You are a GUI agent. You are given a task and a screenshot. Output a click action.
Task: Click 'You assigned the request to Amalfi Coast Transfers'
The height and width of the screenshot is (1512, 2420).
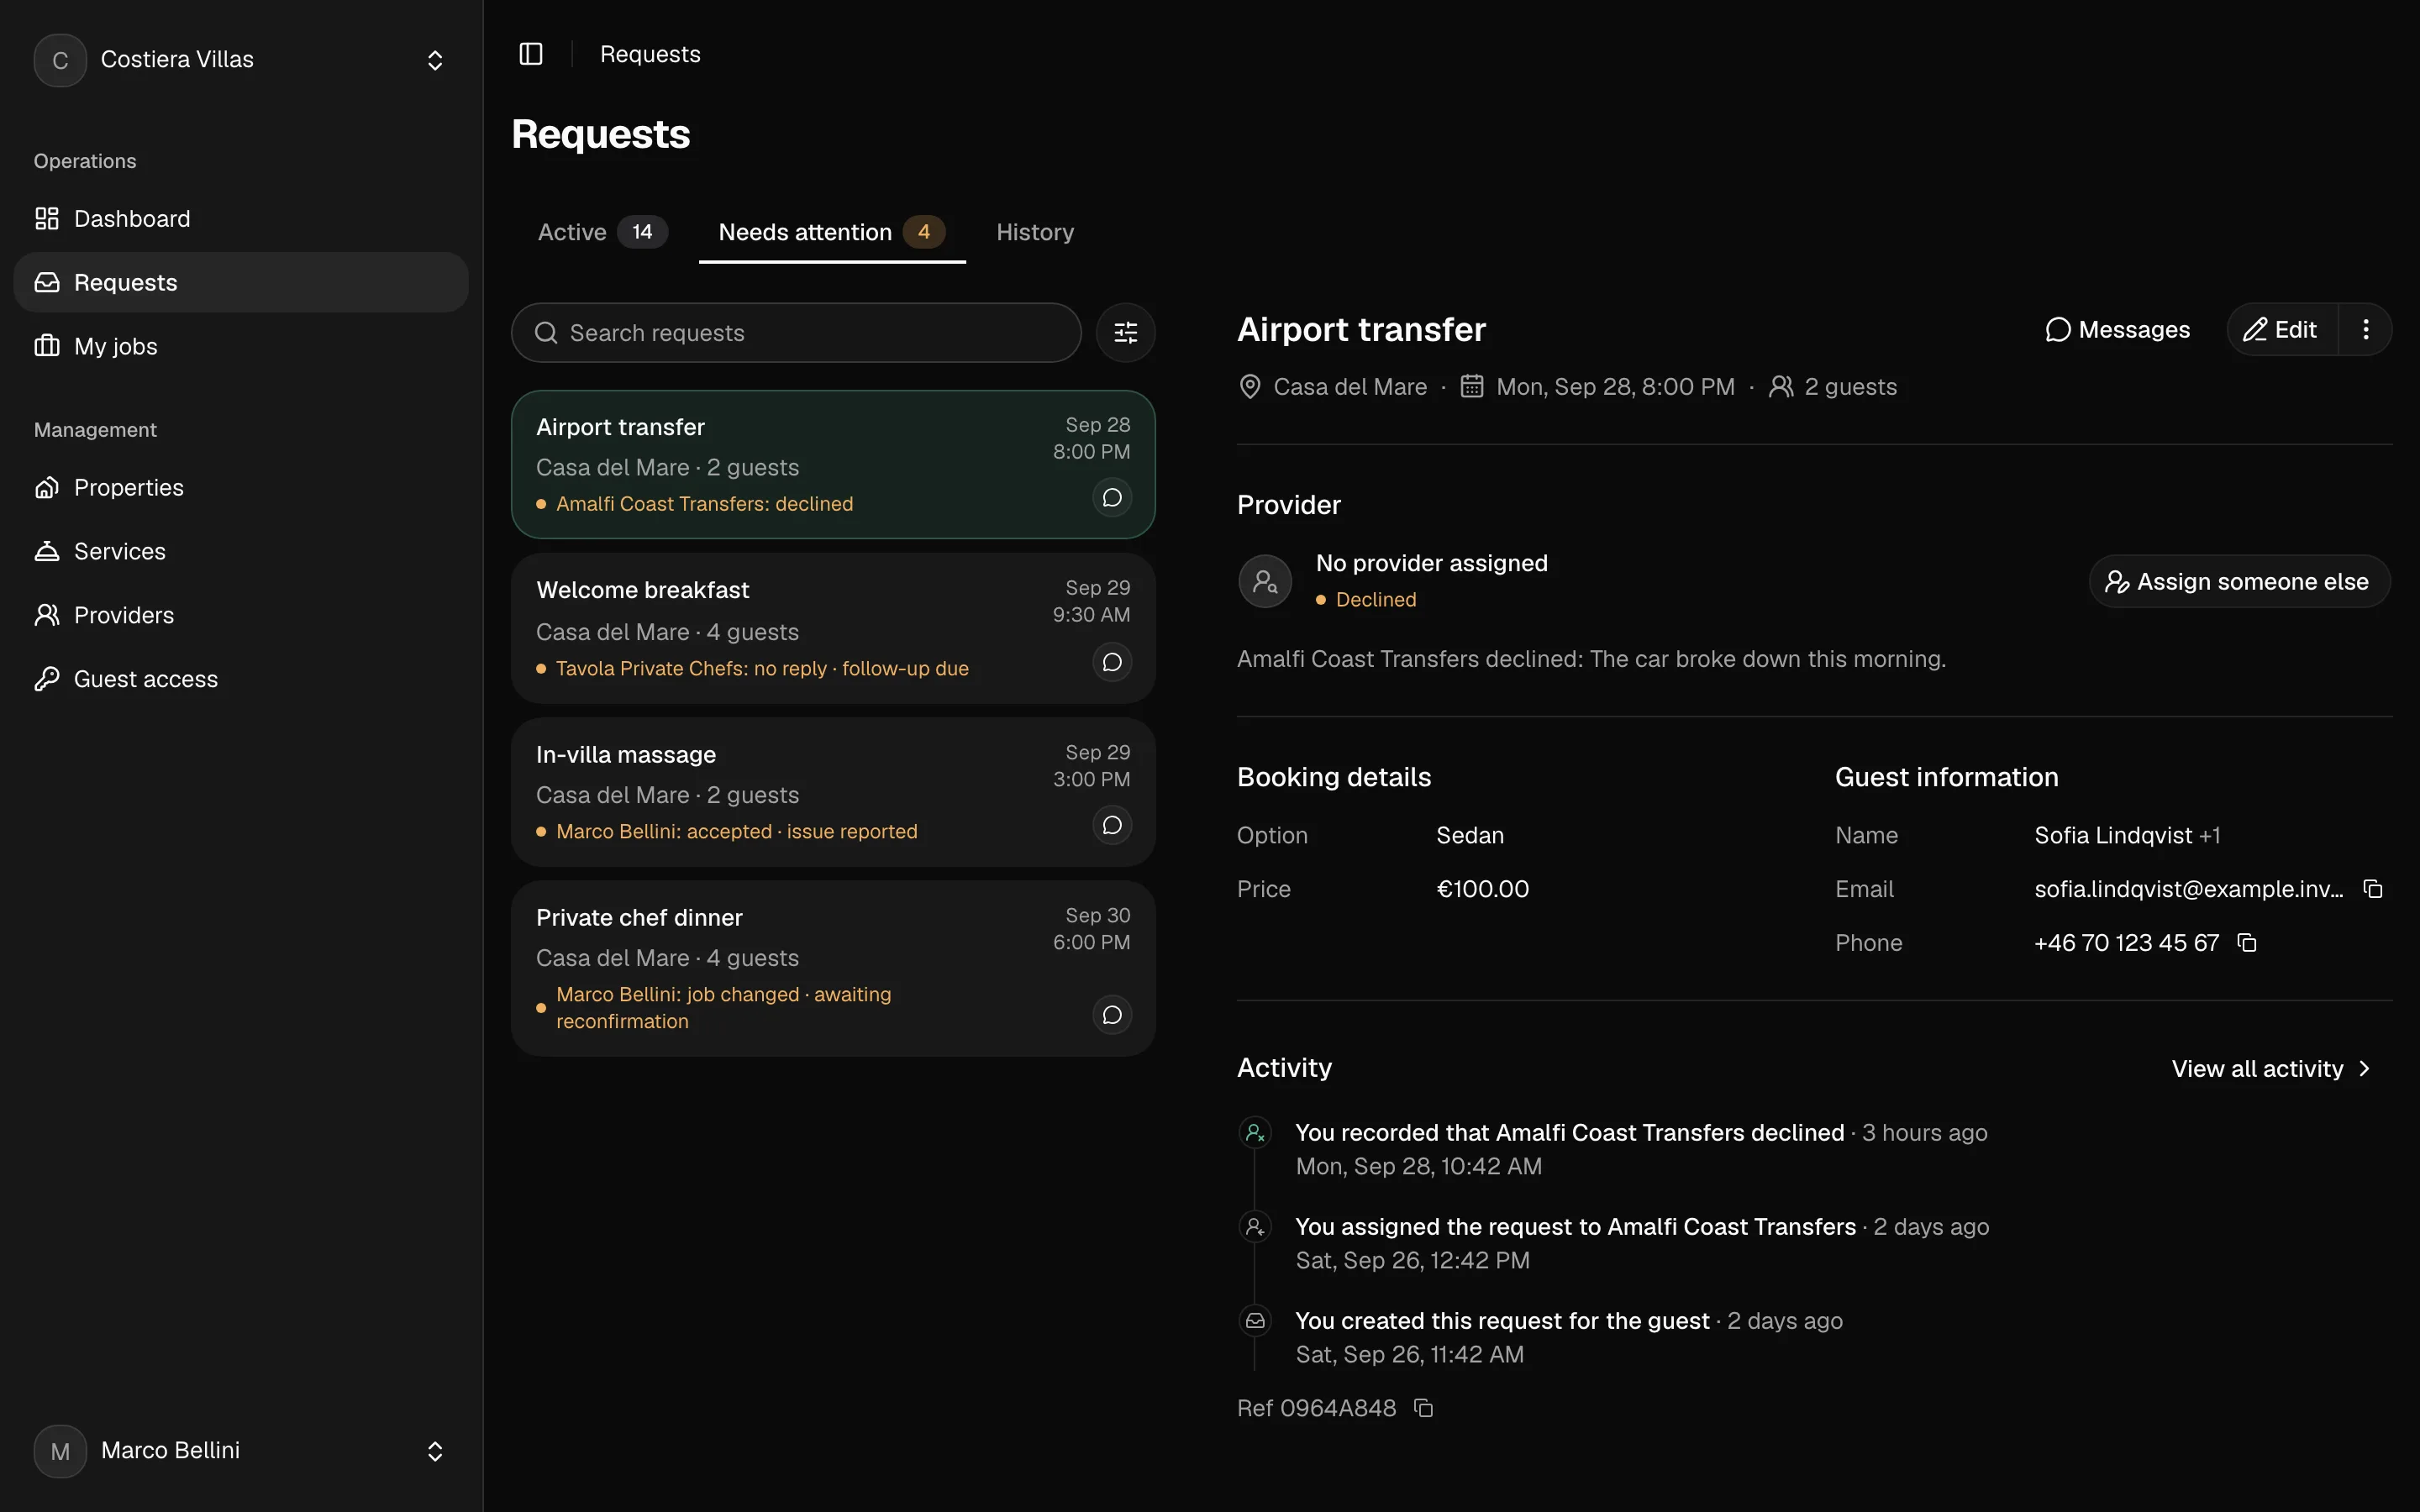1575,1227
